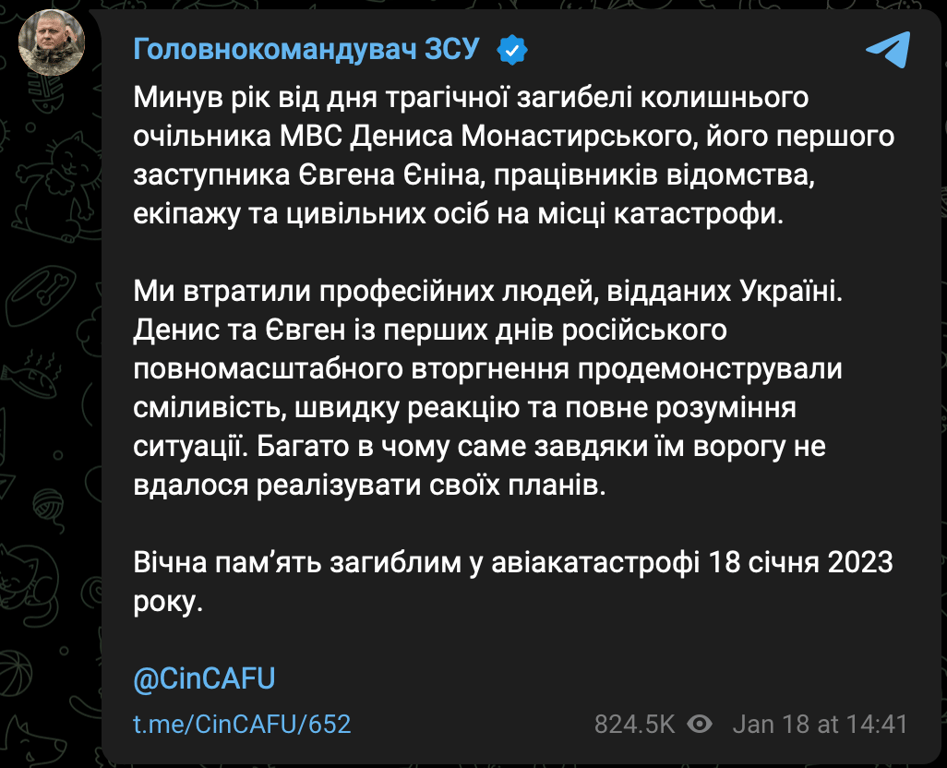The width and height of the screenshot is (947, 768).
Task: Click the eye views icon
Action: click(700, 723)
